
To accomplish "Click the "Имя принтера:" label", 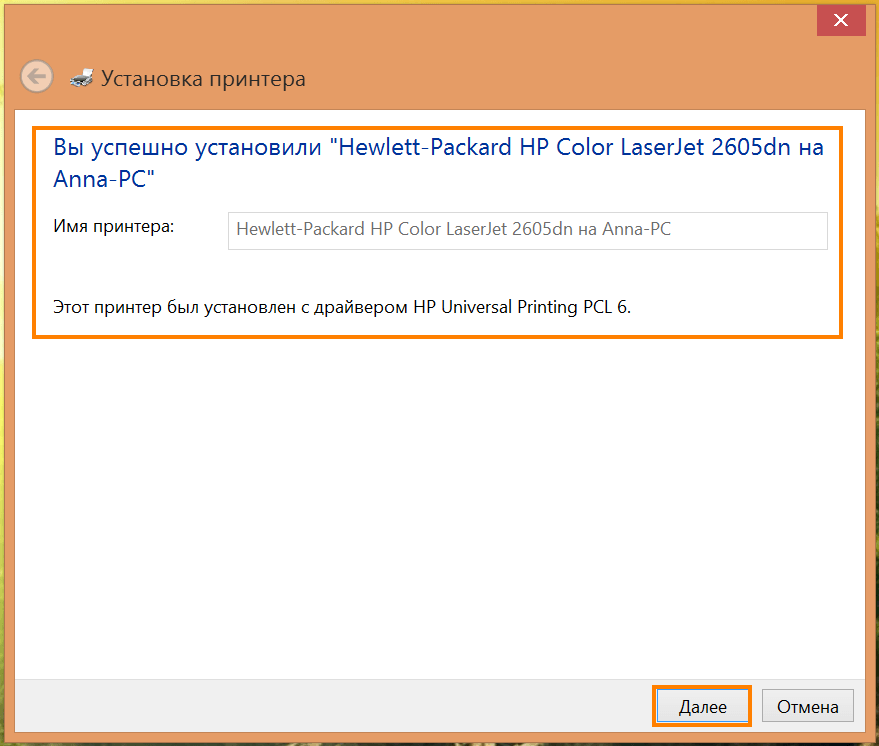I will point(113,227).
